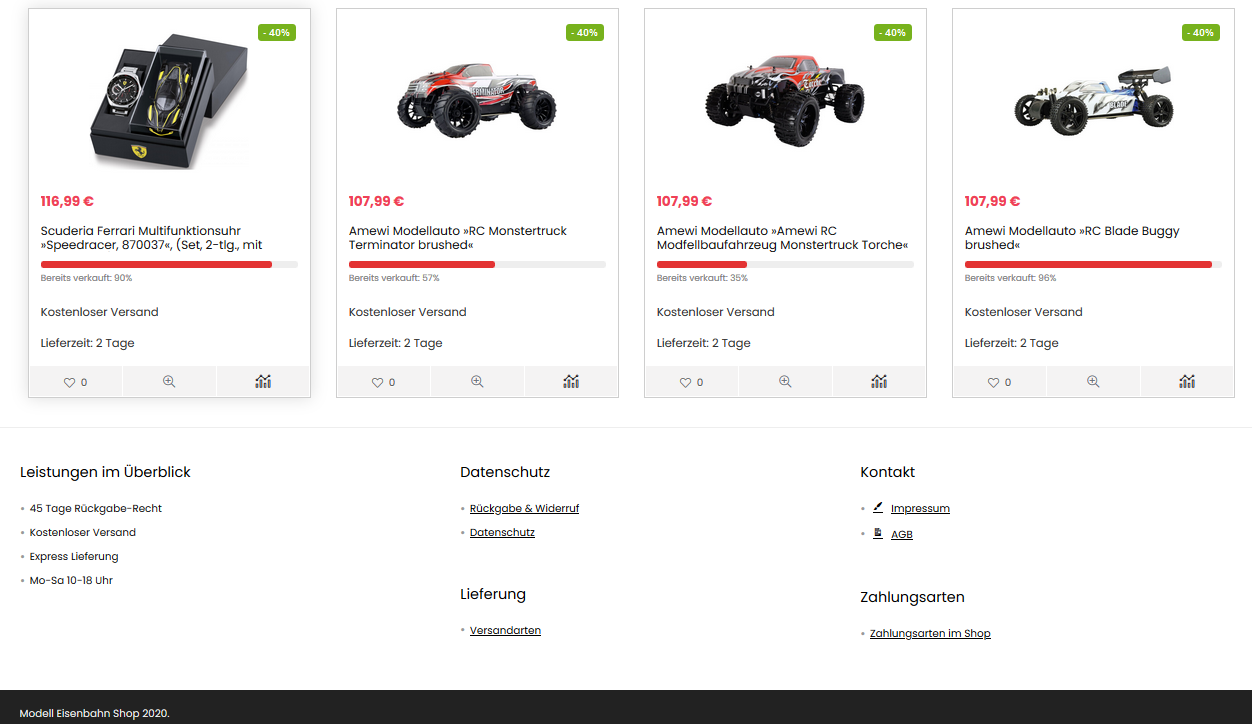Open the AGB link
The width and height of the screenshot is (1252, 724).
coord(902,534)
